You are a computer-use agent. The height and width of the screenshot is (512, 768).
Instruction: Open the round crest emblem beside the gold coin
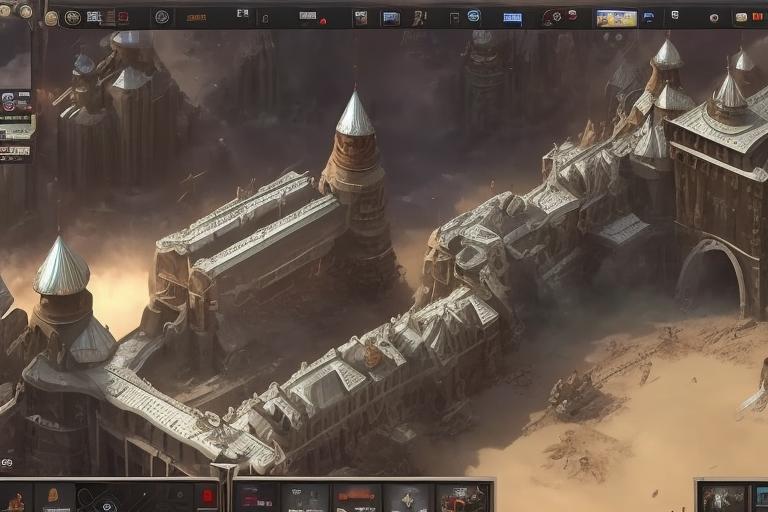pos(73,18)
